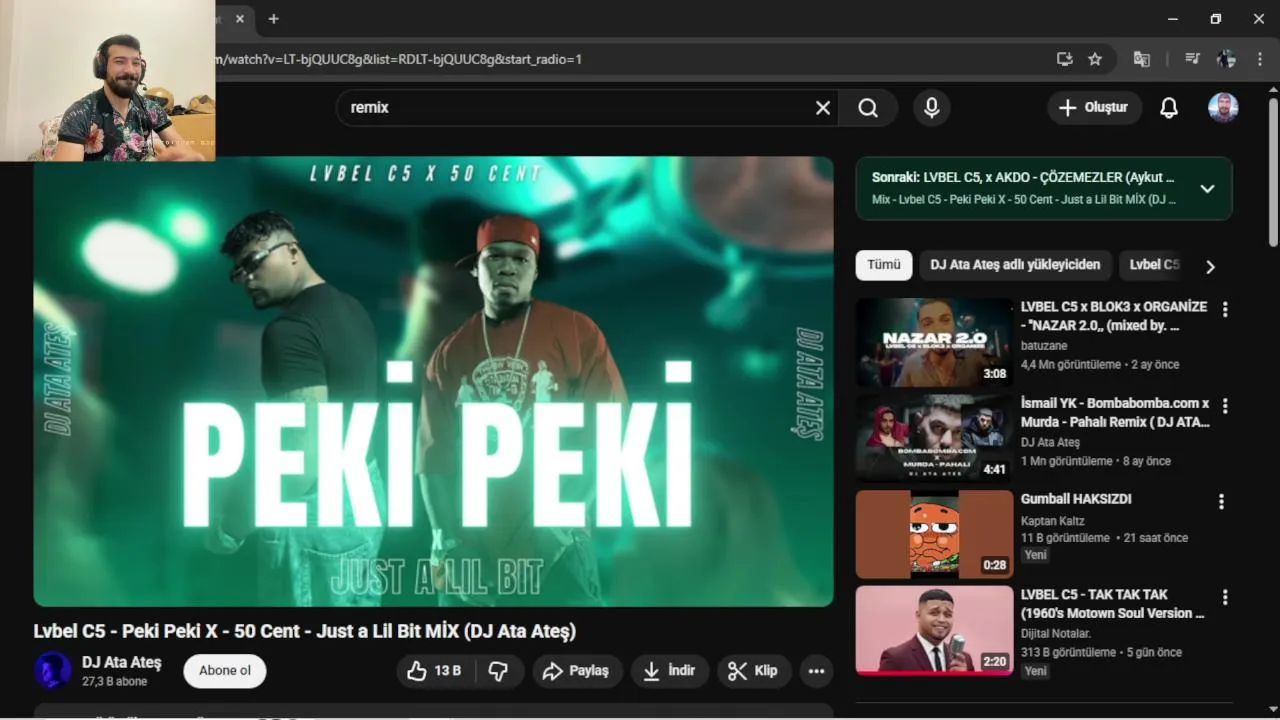The width and height of the screenshot is (1280, 720).
Task: Open NAZAR 2.0 video thumbnail
Action: [x=934, y=342]
